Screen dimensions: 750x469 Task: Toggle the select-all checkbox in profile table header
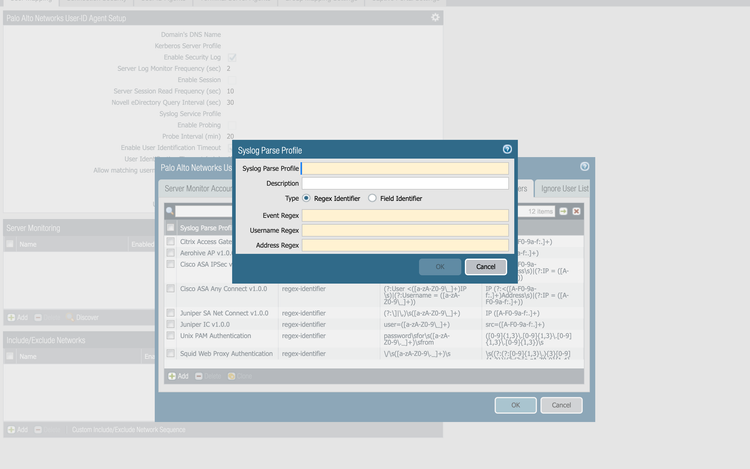point(170,228)
